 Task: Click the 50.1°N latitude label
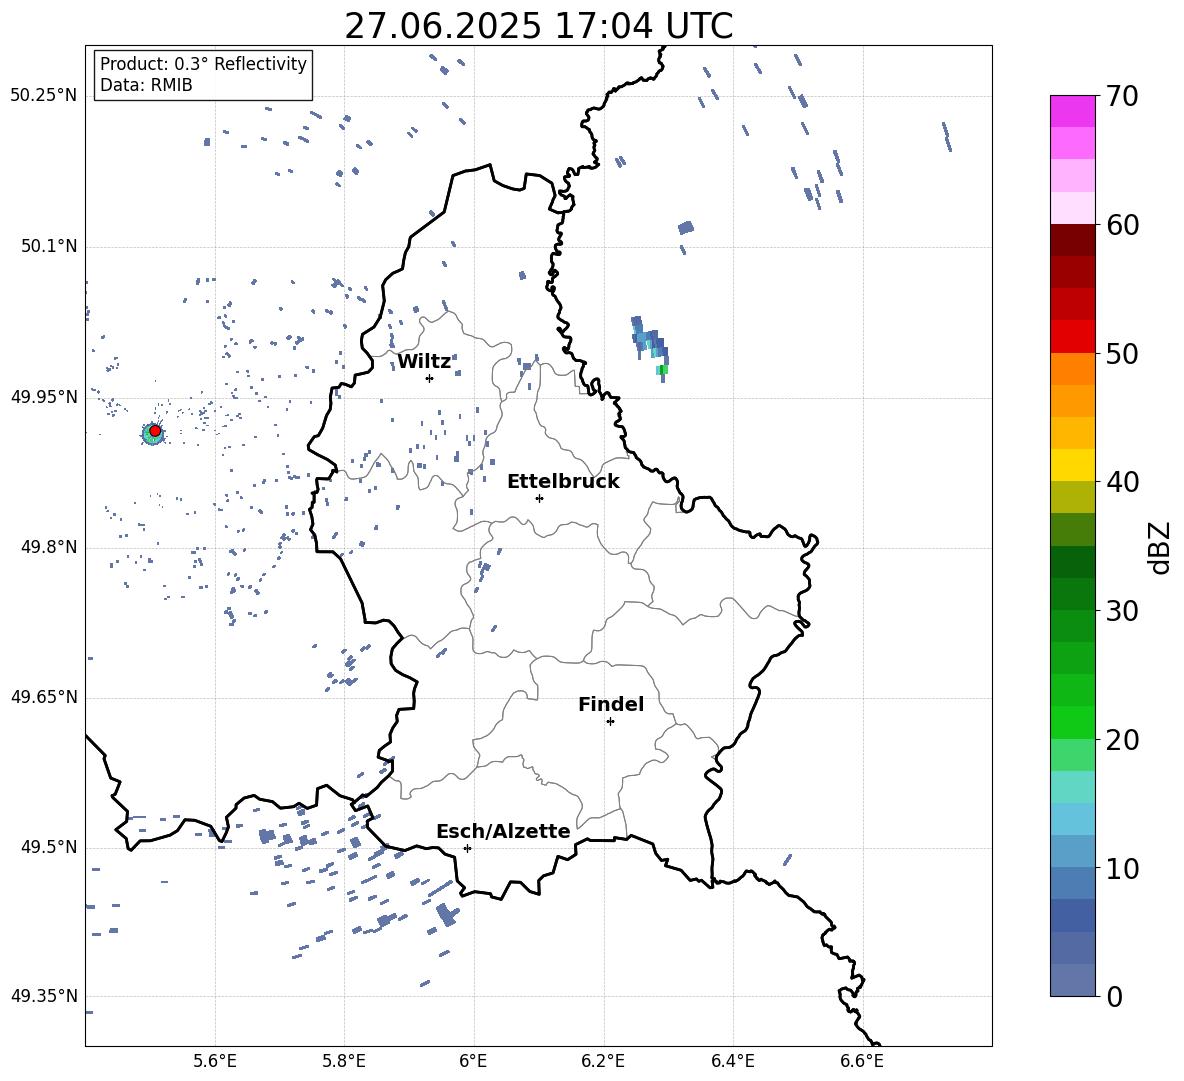pos(49,247)
